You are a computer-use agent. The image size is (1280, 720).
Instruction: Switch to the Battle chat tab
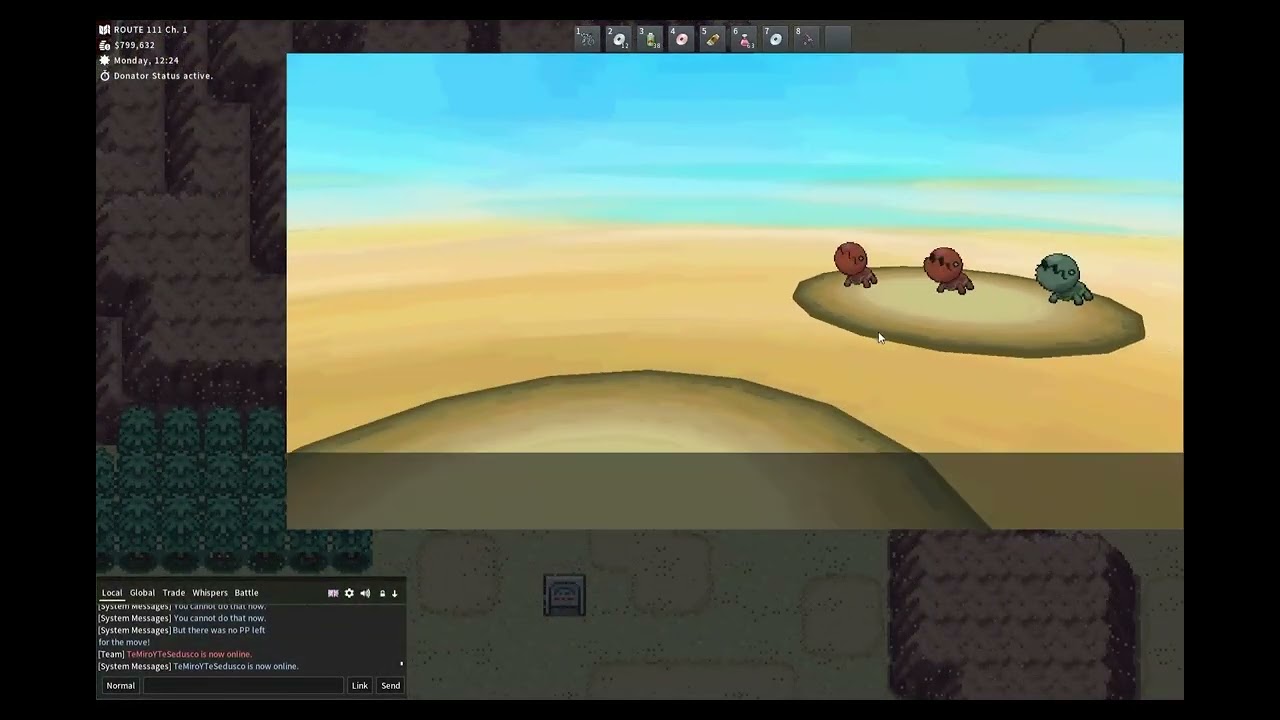[x=246, y=593]
